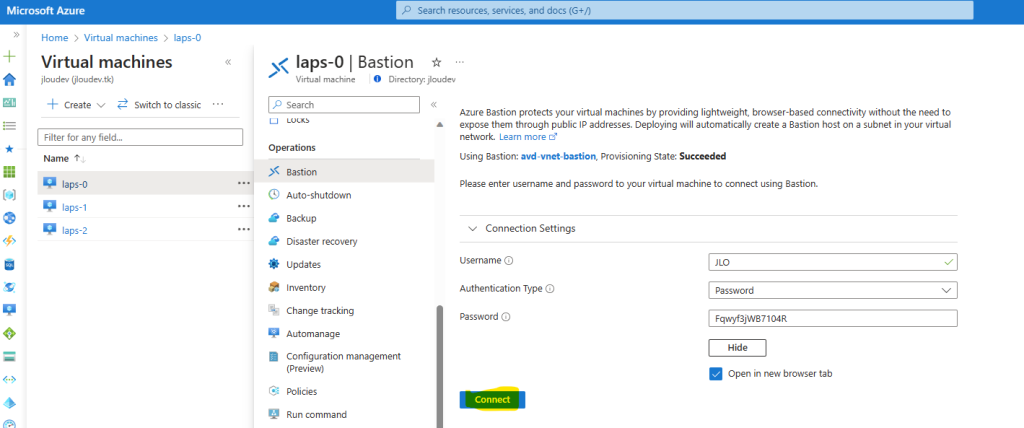Open ellipsis menu next to laps-1

(x=244, y=206)
